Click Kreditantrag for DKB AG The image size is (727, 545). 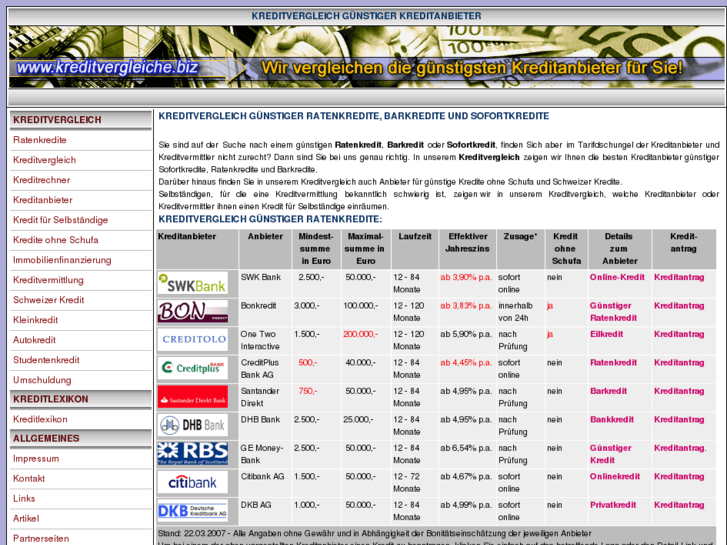(x=679, y=505)
